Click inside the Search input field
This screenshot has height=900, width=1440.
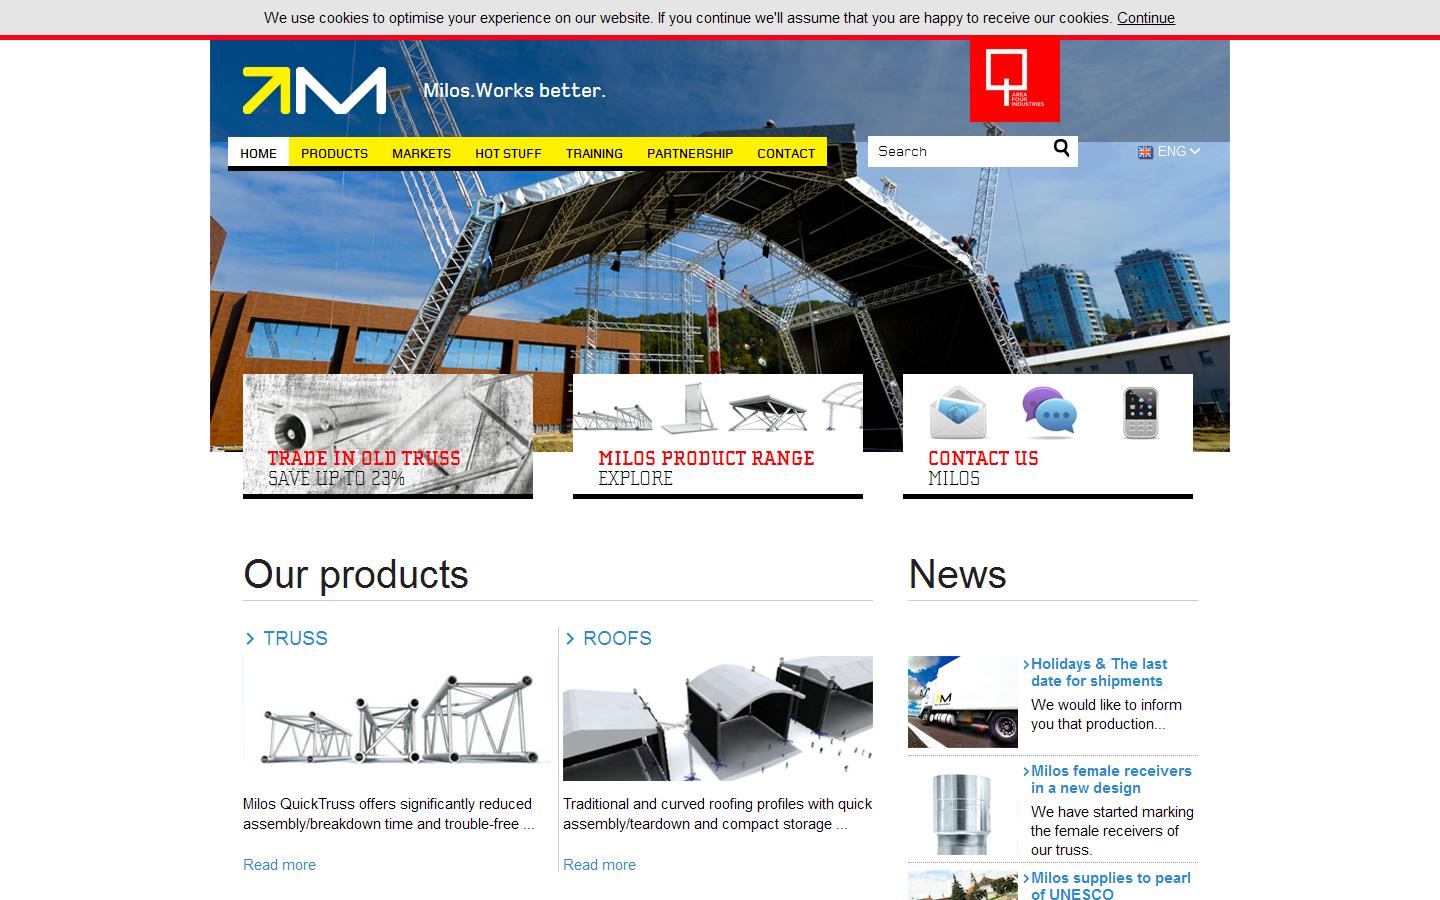pyautogui.click(x=955, y=150)
